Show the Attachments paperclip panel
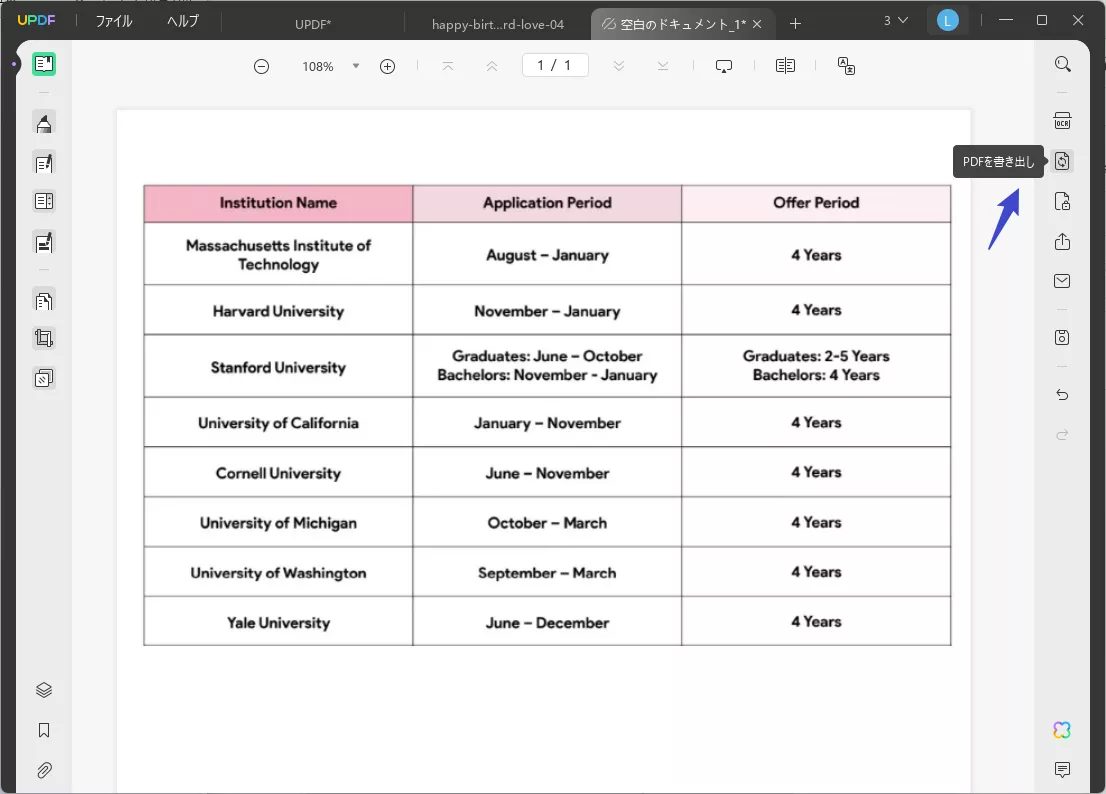This screenshot has width=1106, height=794. tap(44, 770)
